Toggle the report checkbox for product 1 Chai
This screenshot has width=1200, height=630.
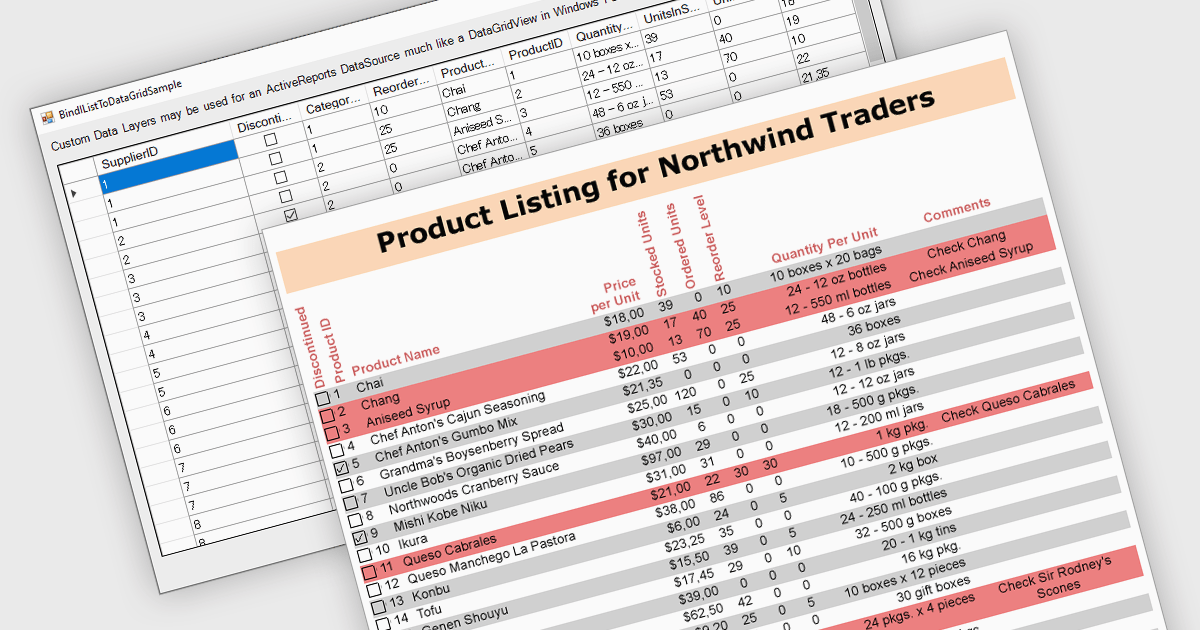coord(323,400)
